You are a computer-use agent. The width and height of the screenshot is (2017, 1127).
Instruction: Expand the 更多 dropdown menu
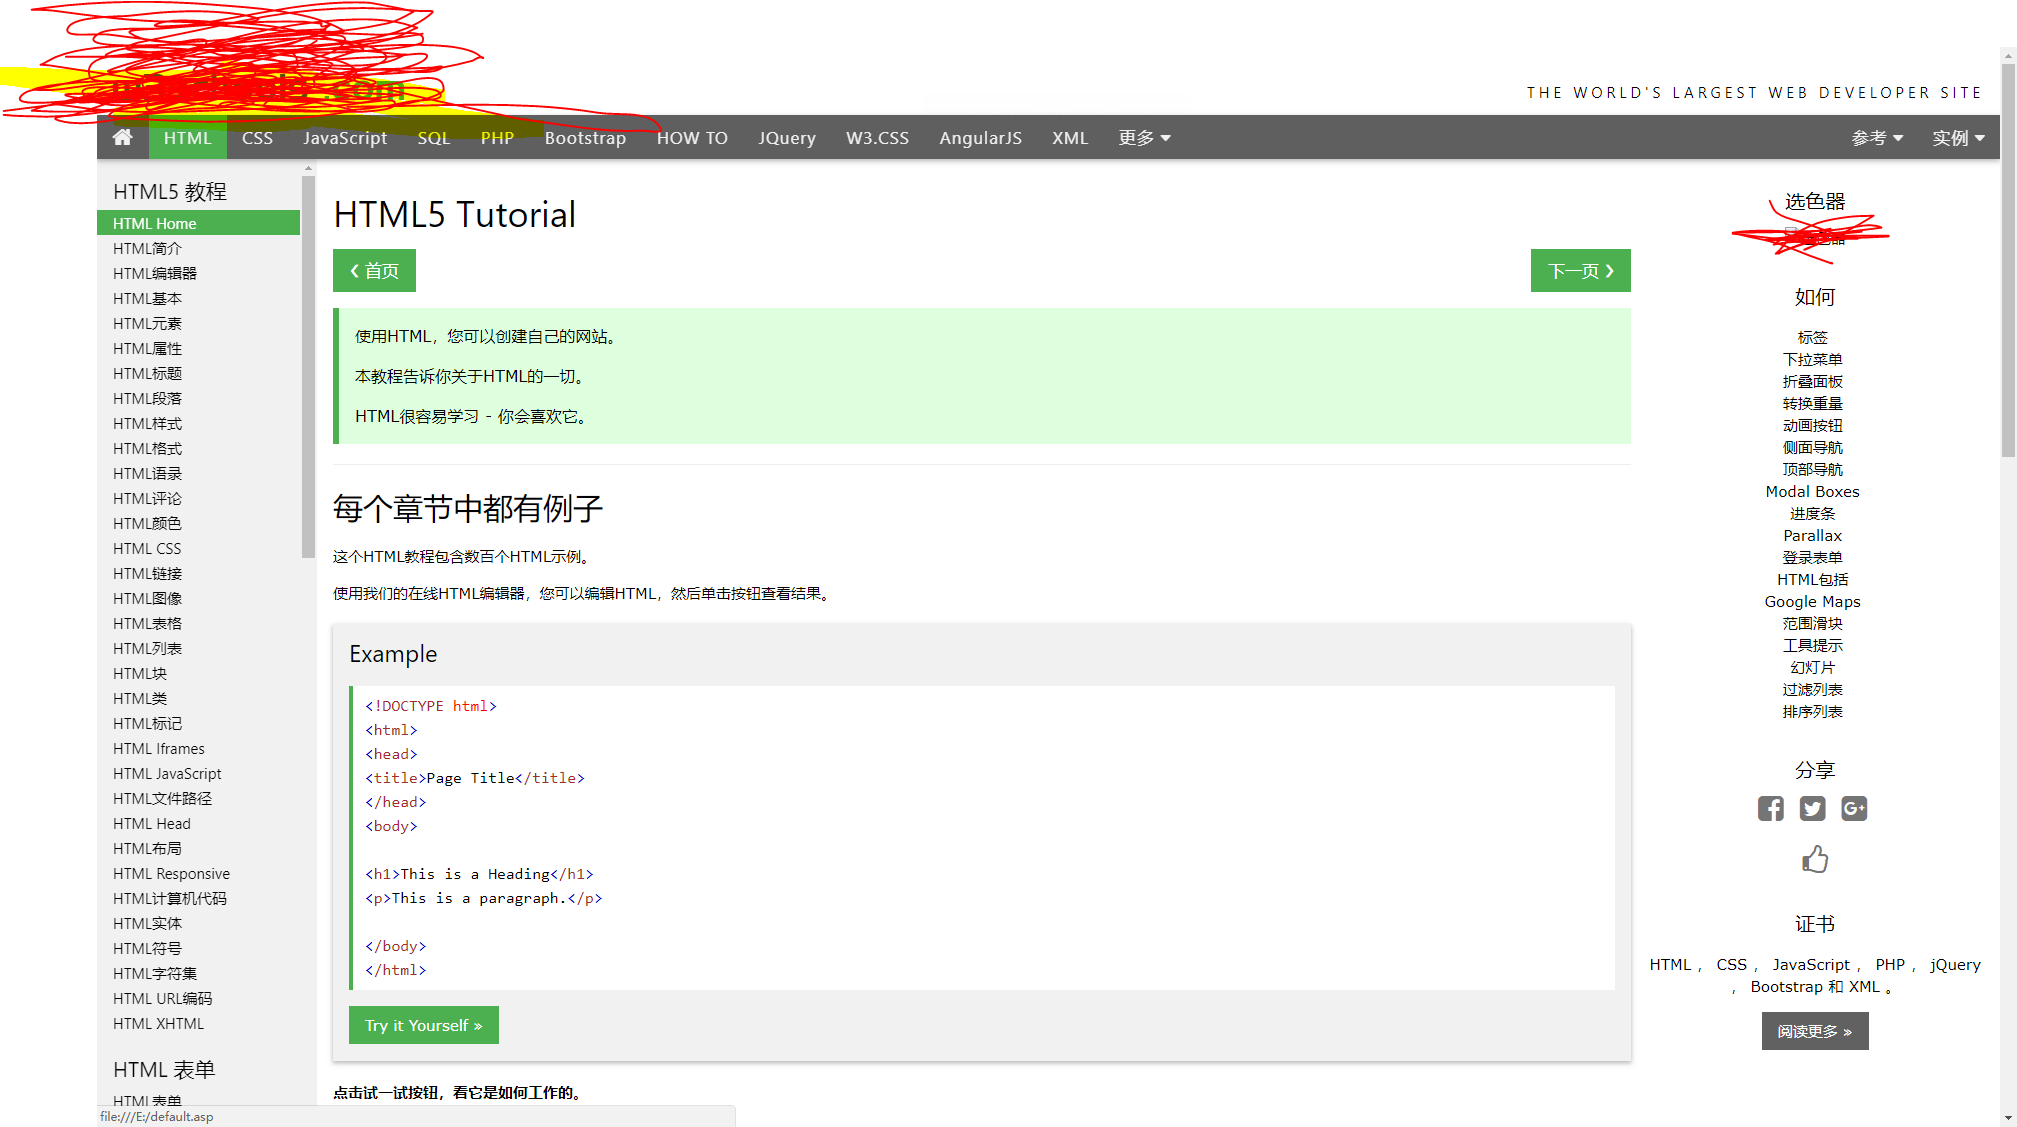click(x=1144, y=138)
